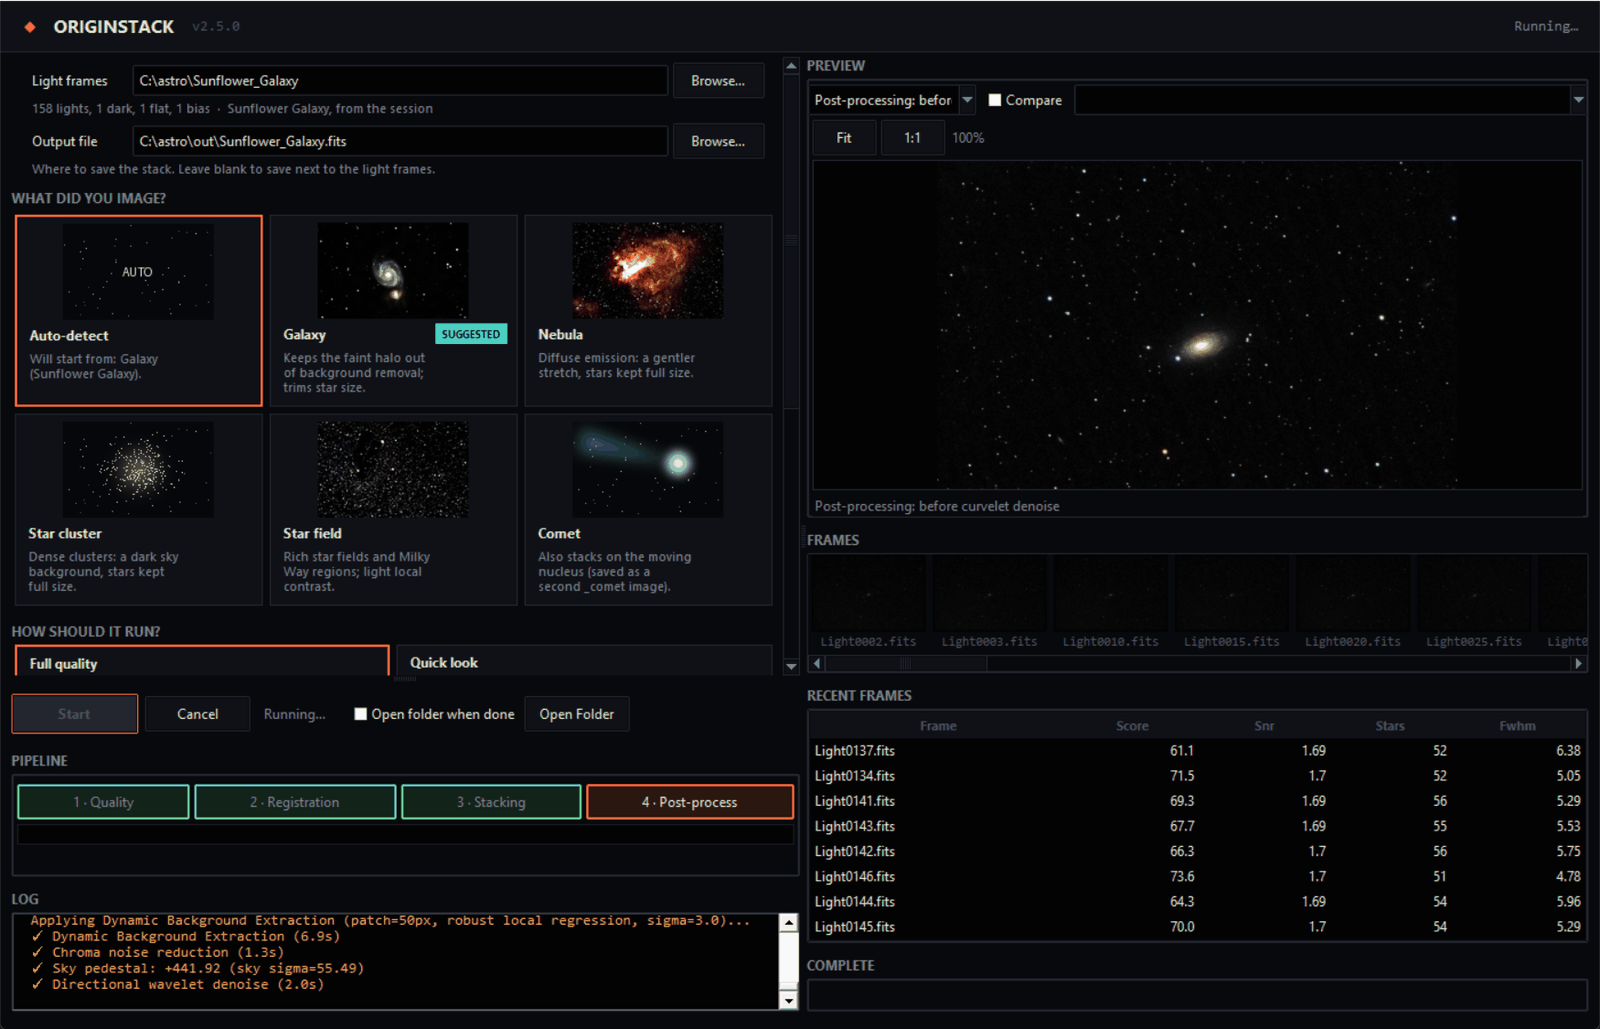This screenshot has height=1029, width=1600.
Task: Select the Auto-detect target card
Action: tap(139, 311)
